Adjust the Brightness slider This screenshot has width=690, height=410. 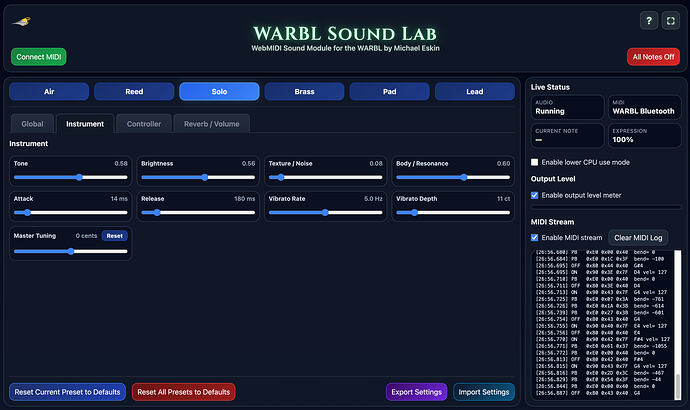point(198,177)
